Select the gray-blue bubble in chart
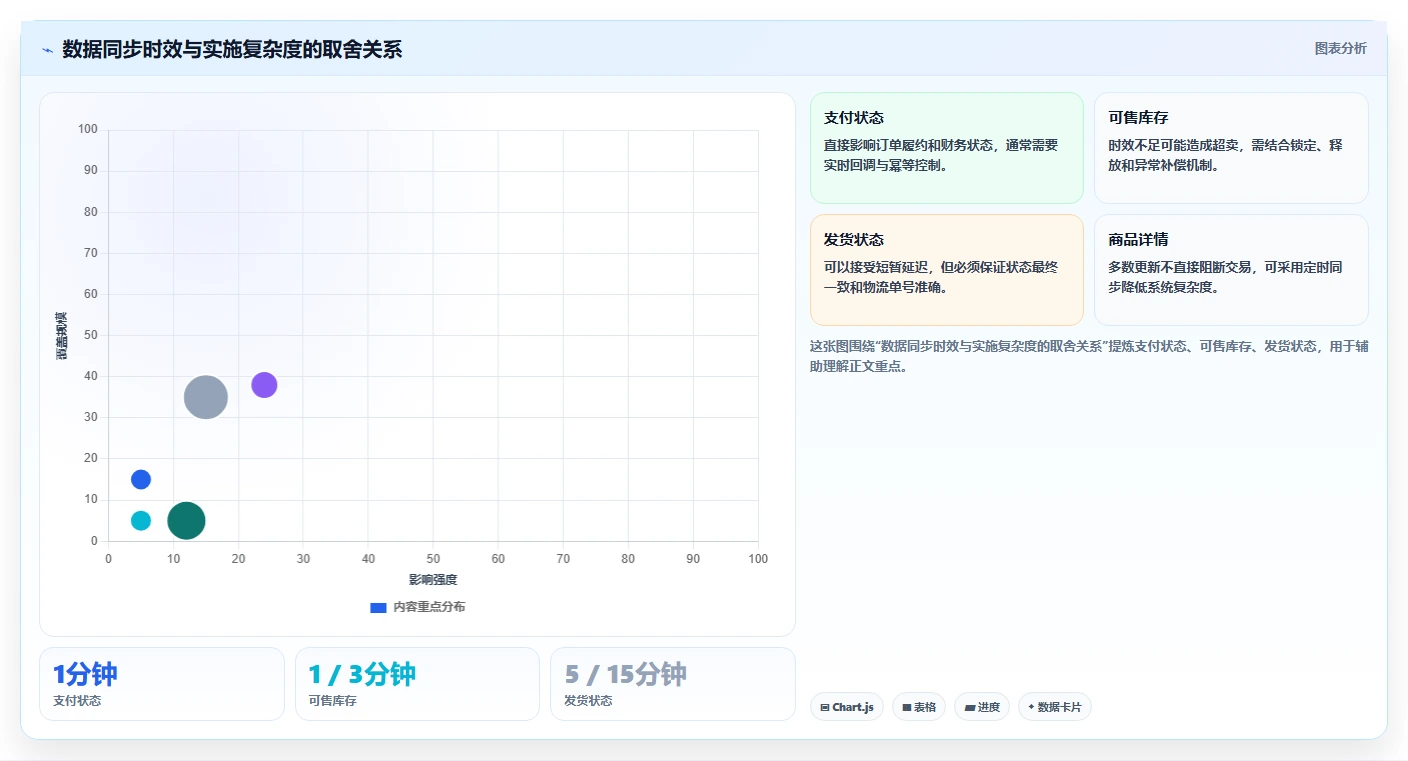 point(206,397)
